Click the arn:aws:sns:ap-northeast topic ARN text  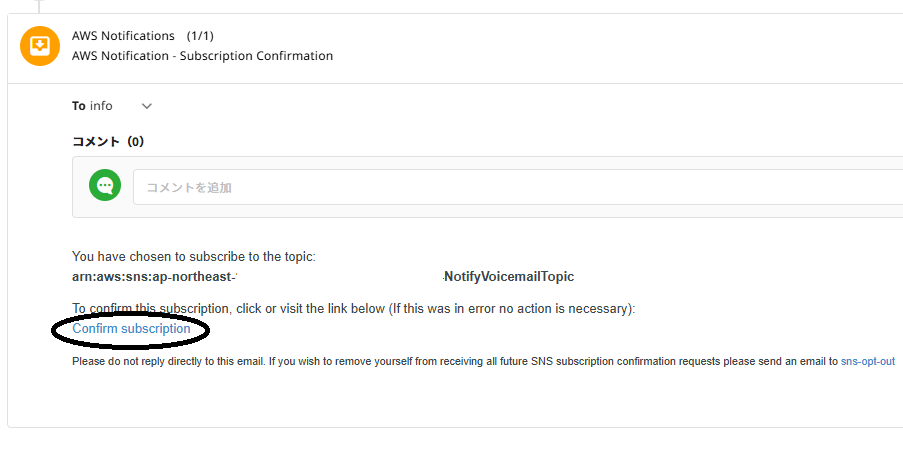point(153,276)
